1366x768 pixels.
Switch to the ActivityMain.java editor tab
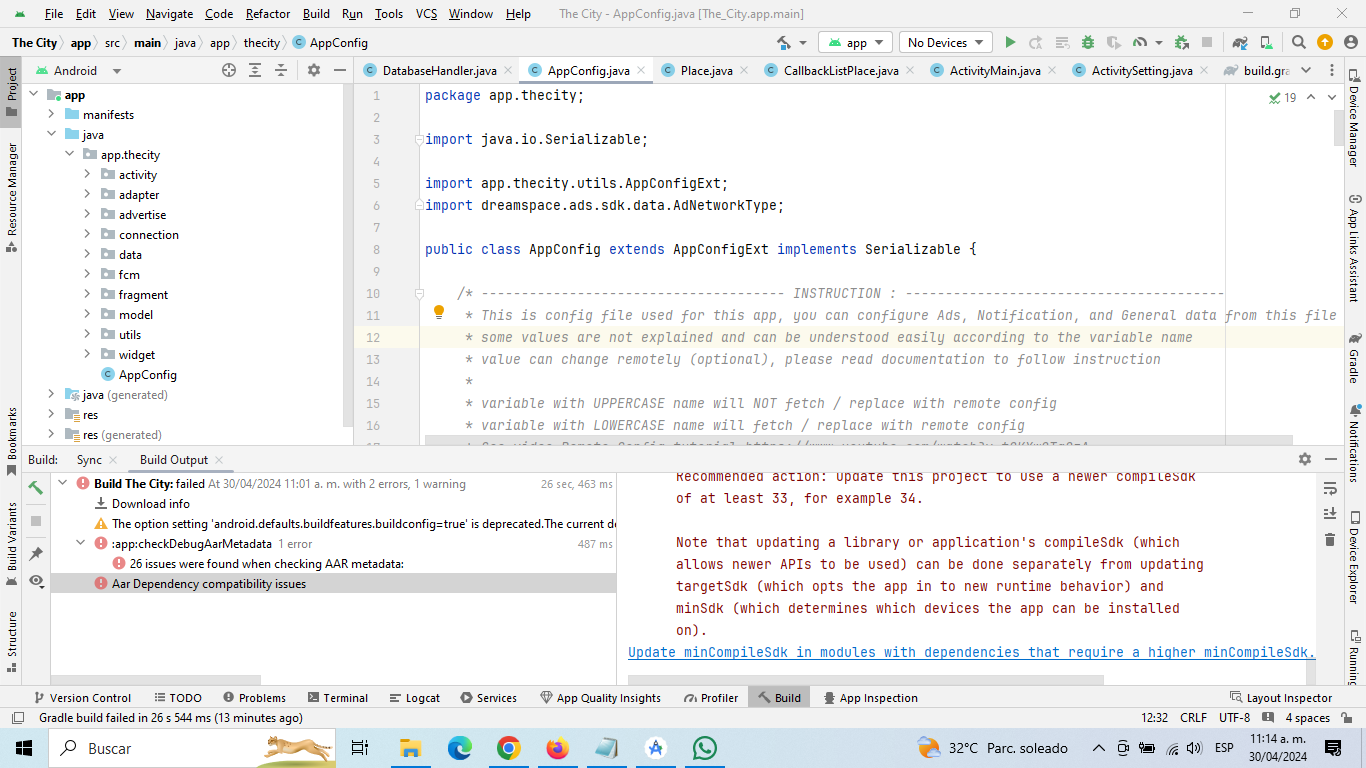[994, 71]
